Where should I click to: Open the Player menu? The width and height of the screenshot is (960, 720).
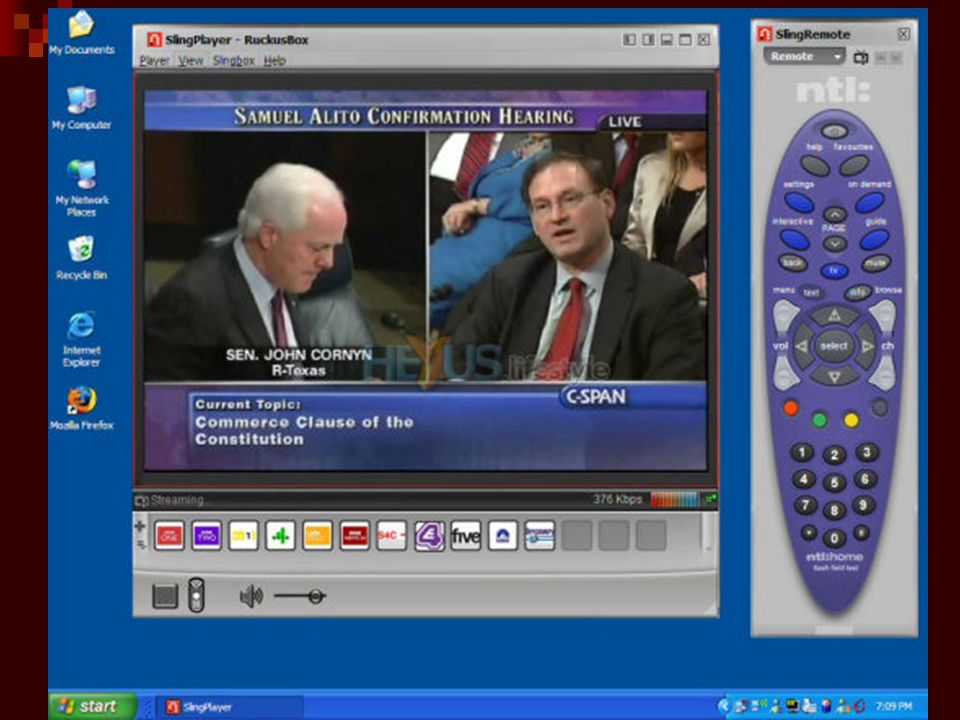pyautogui.click(x=154, y=61)
